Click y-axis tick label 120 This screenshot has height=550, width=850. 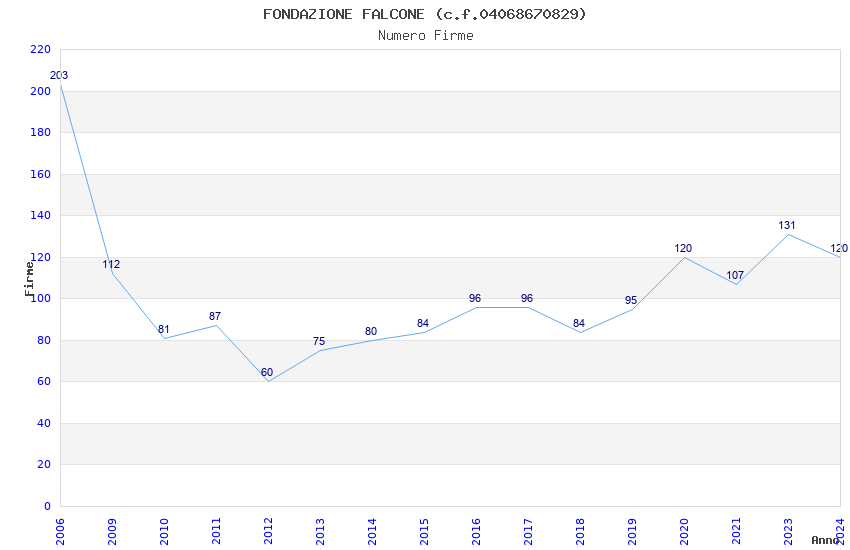tap(40, 257)
